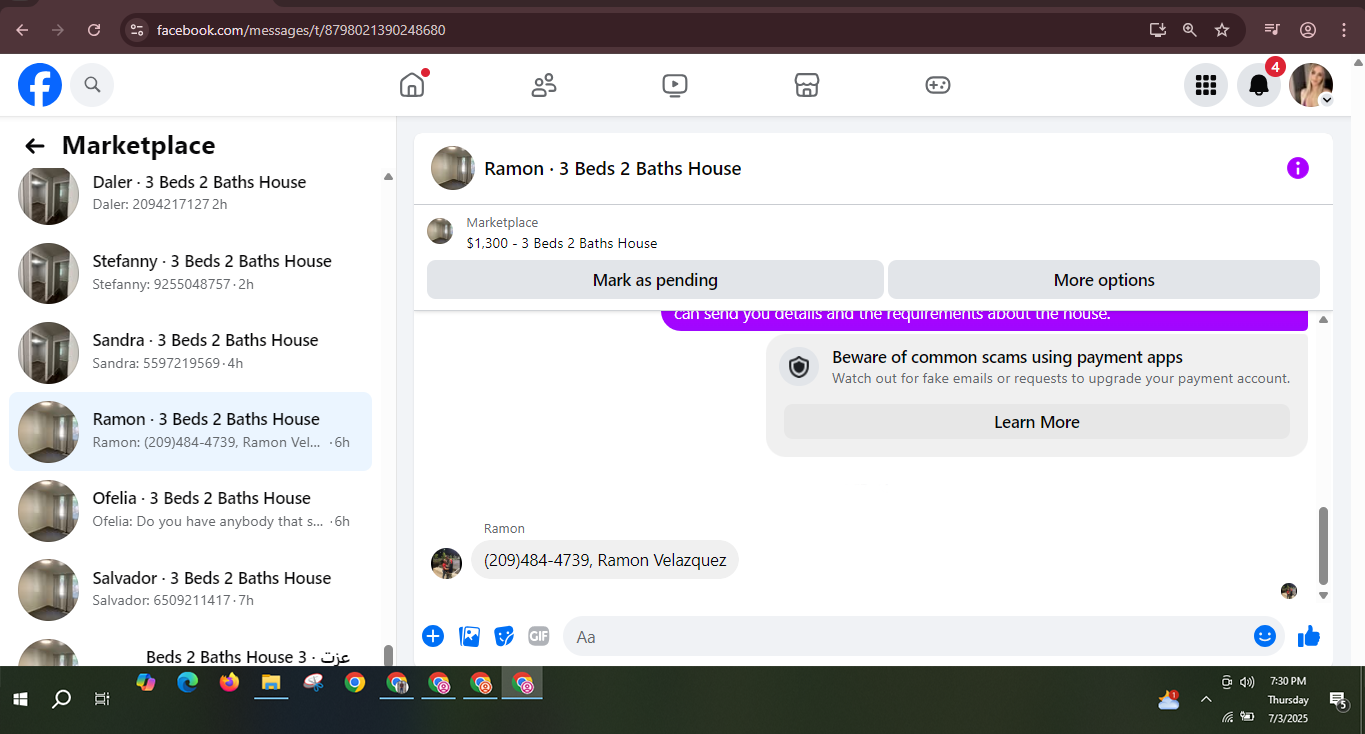Open media control icon in Chrome

click(1272, 30)
